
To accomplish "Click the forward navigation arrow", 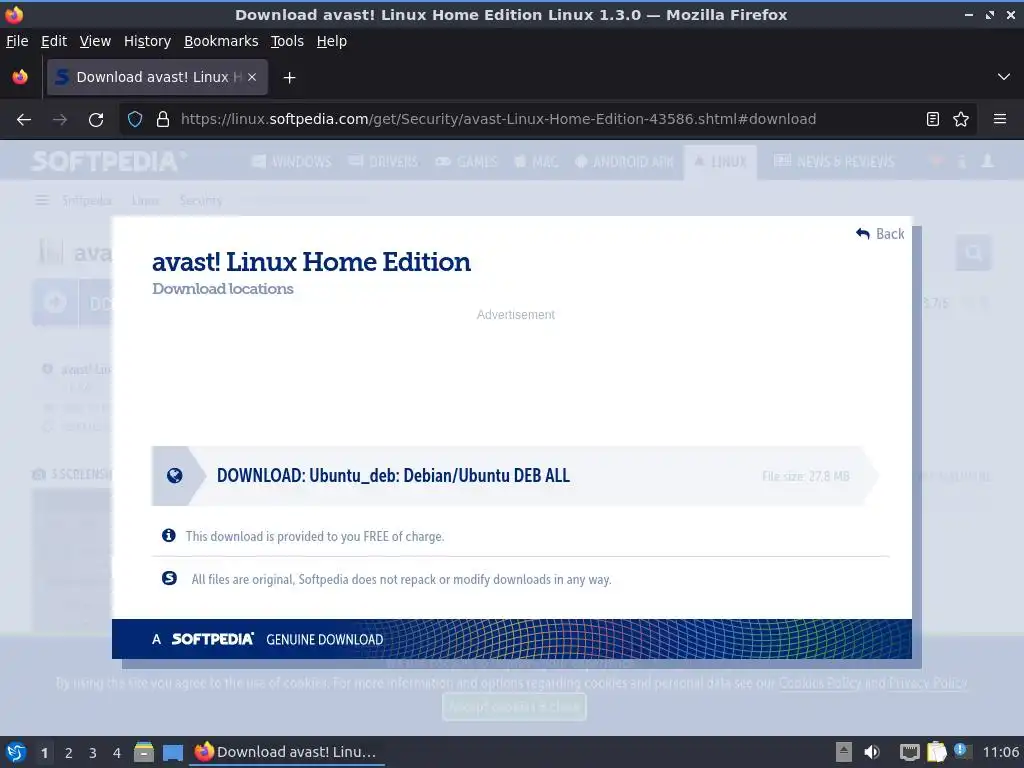I will tap(60, 120).
